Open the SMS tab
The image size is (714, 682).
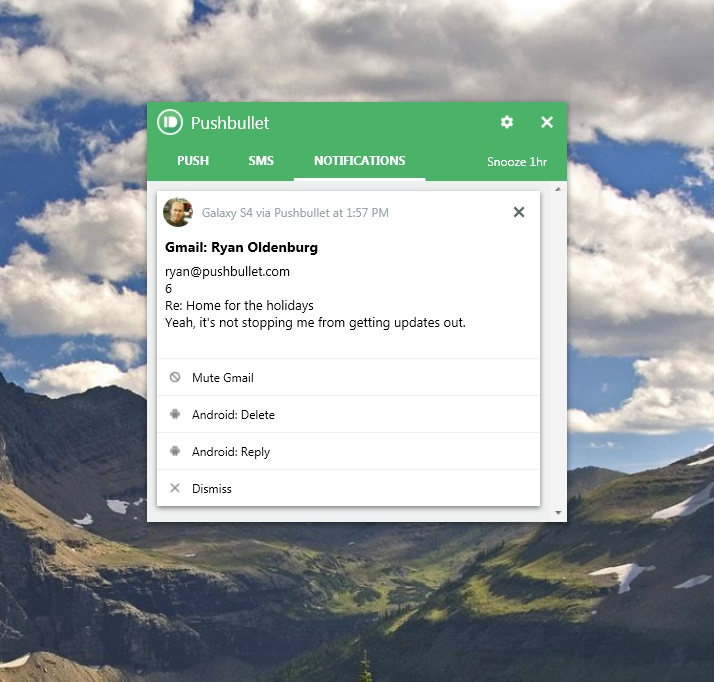tap(261, 161)
